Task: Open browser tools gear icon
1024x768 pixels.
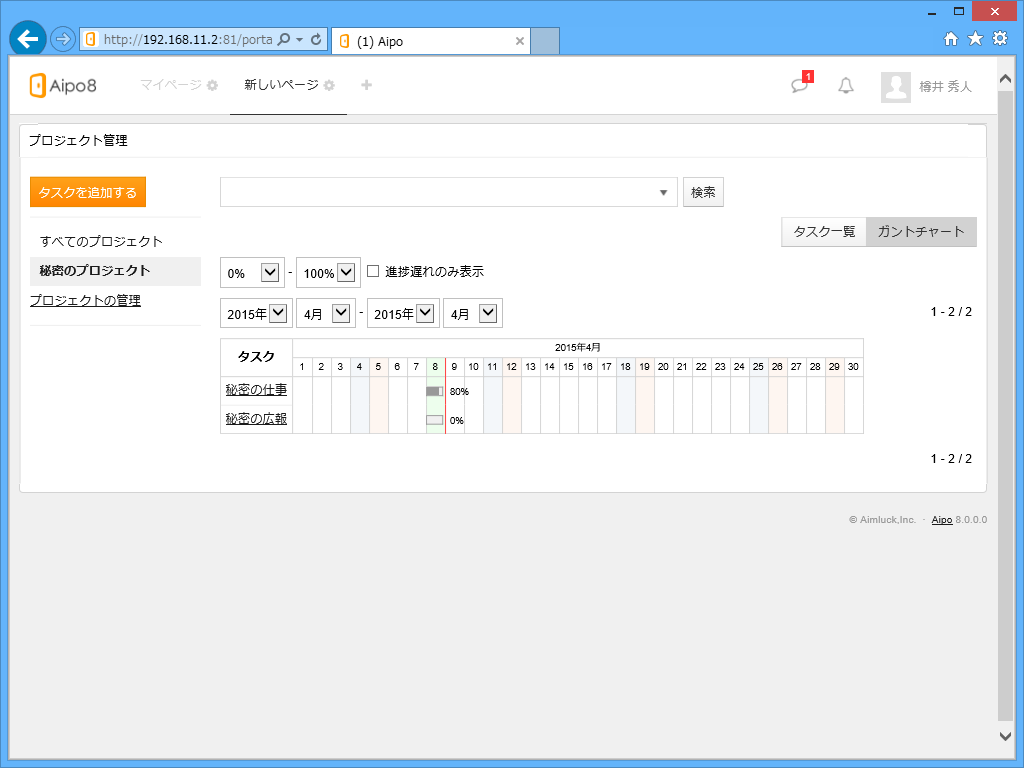Action: [1000, 39]
